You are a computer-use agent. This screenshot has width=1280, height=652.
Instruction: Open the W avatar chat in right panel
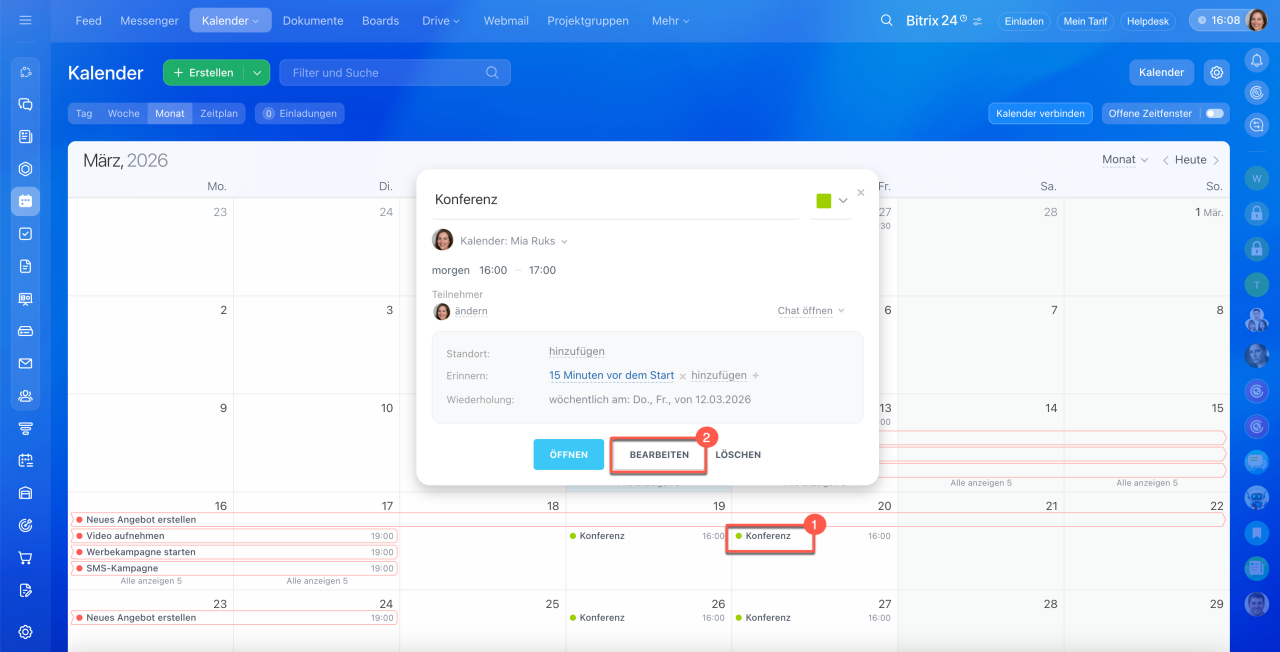[1257, 178]
